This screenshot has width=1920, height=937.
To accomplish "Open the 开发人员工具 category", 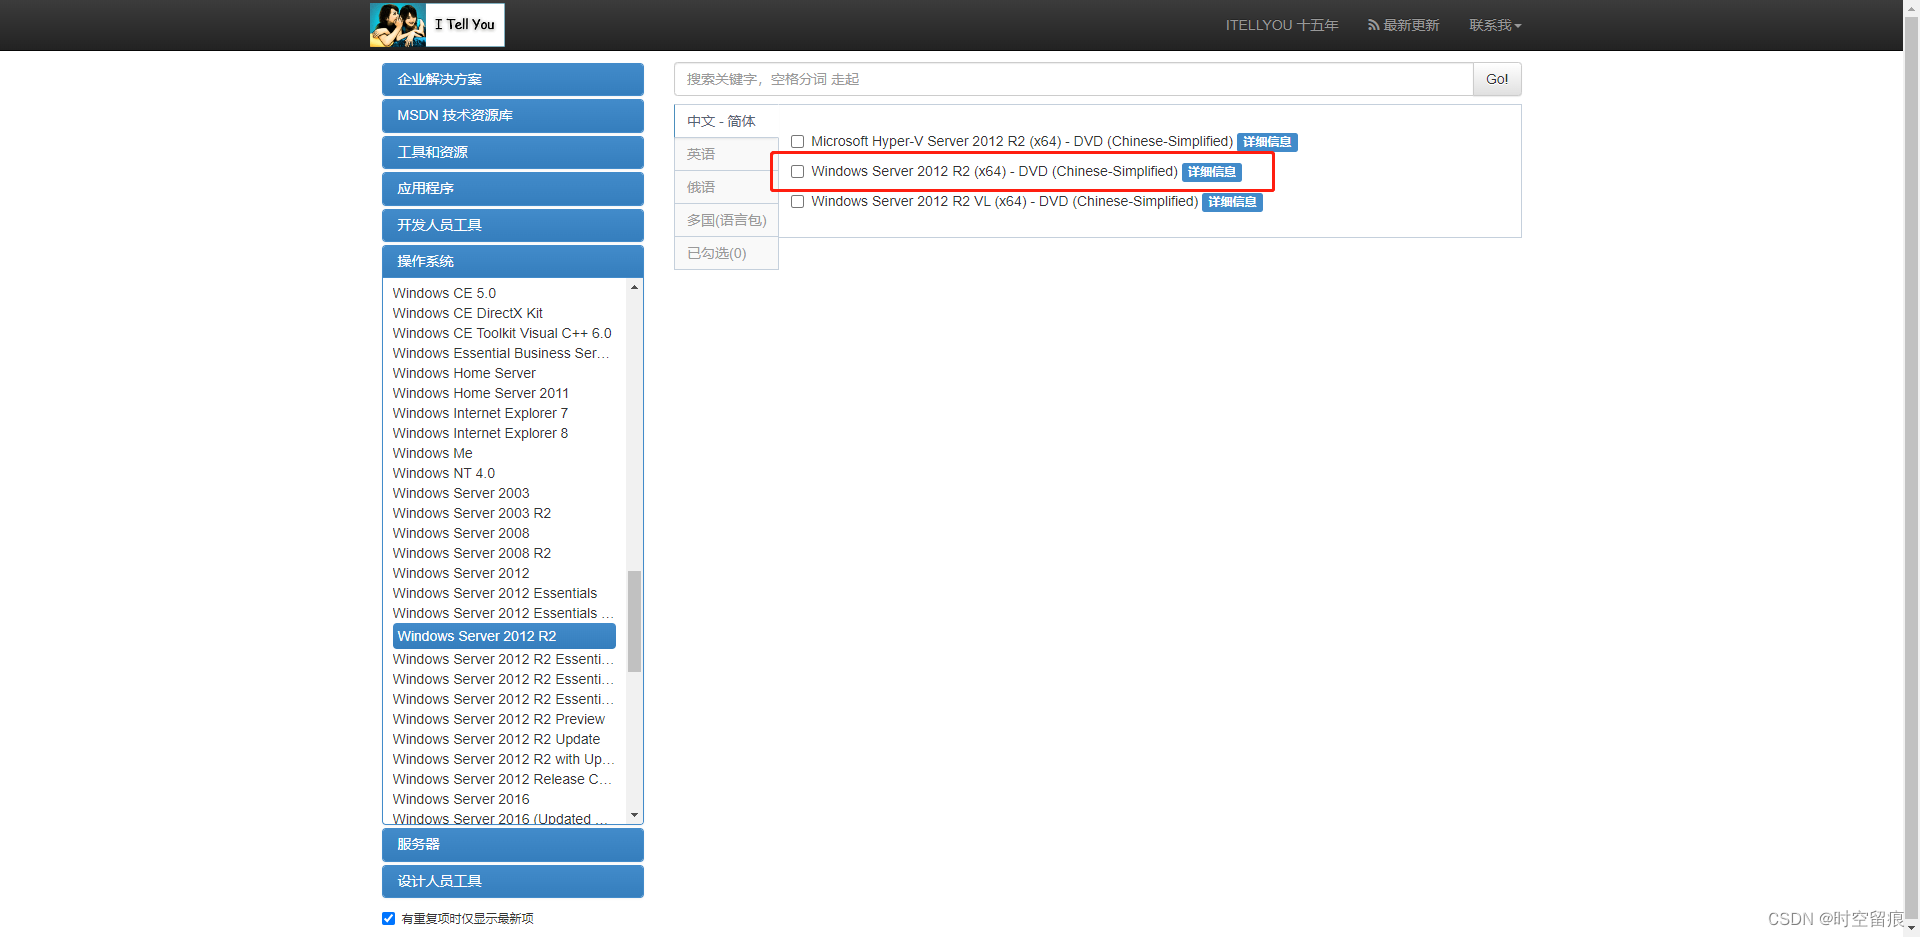I will click(x=512, y=225).
